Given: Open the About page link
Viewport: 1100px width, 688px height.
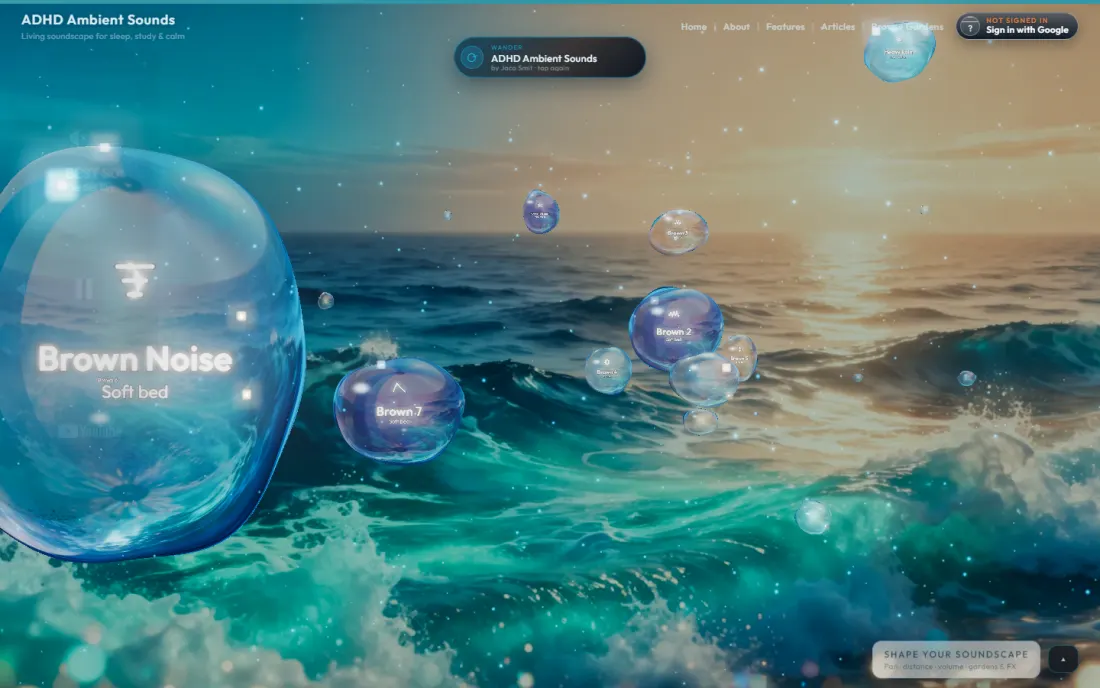Looking at the screenshot, I should [736, 27].
